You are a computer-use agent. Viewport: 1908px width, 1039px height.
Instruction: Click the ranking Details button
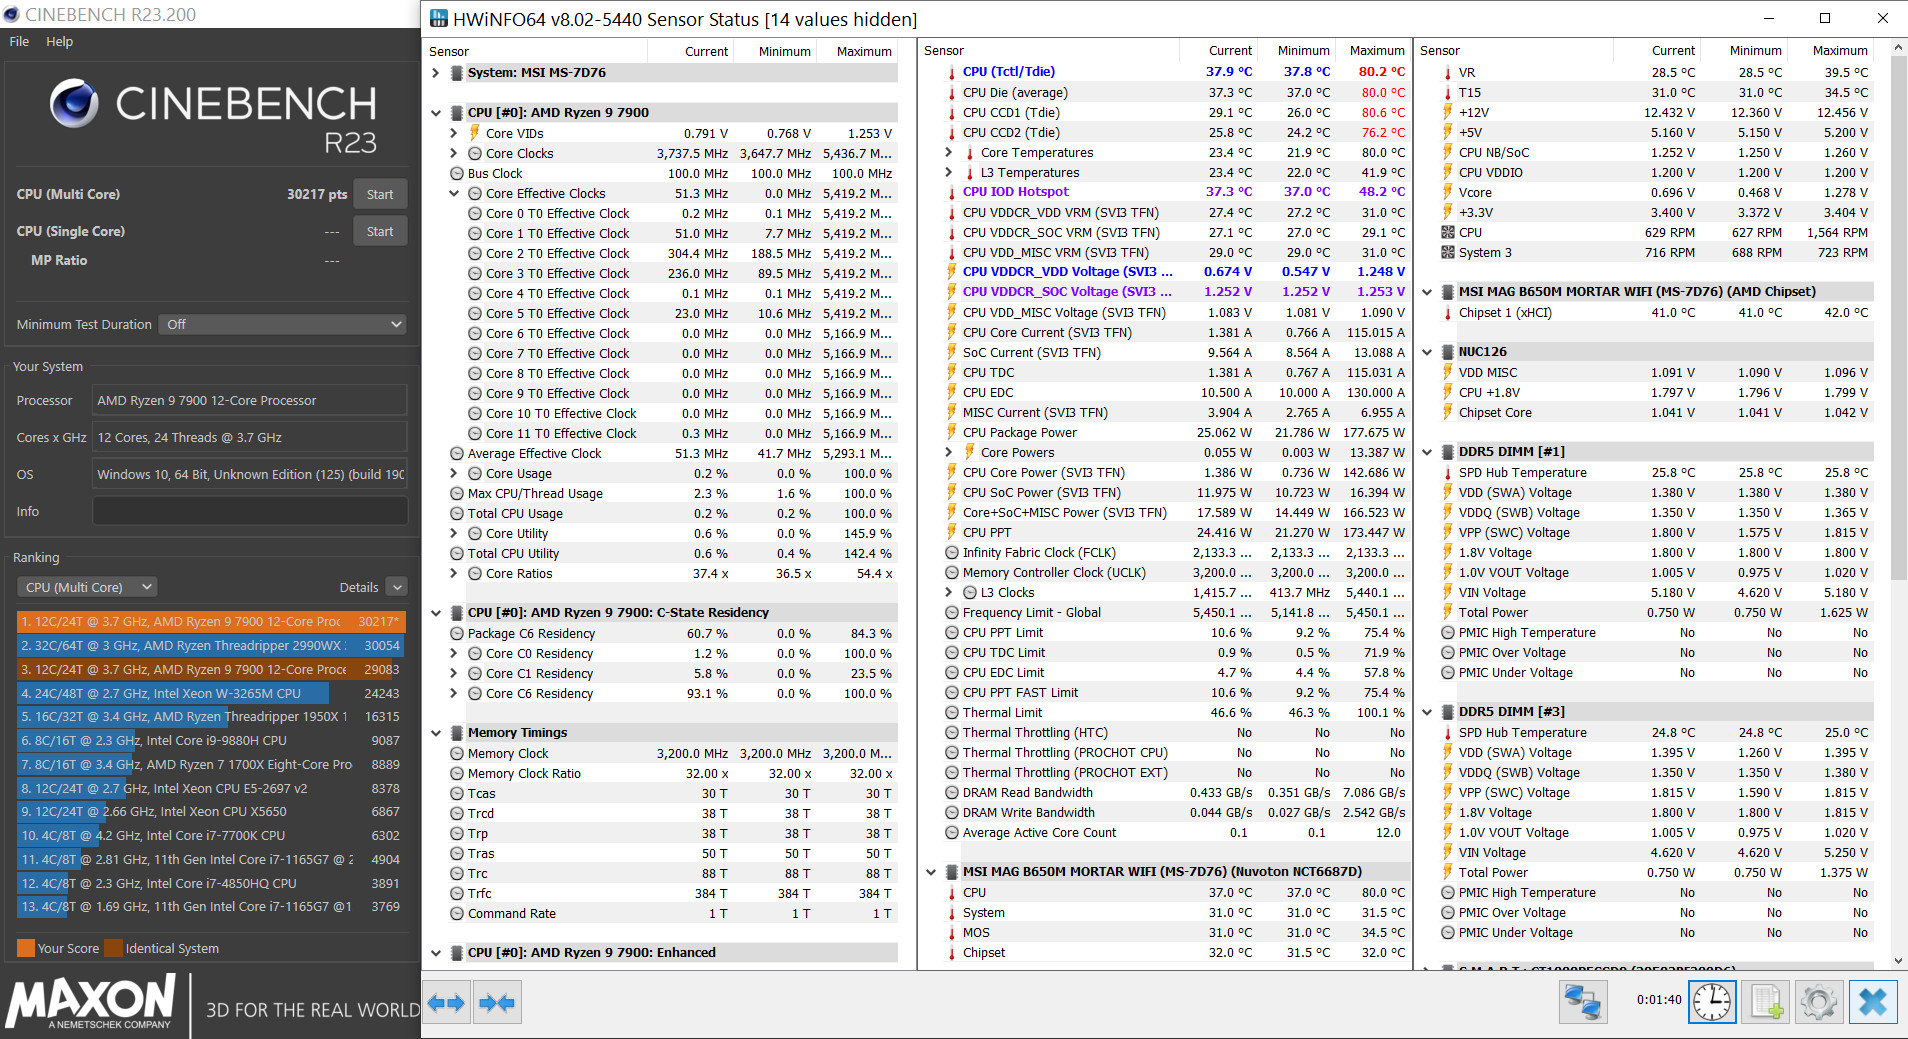pyautogui.click(x=359, y=587)
